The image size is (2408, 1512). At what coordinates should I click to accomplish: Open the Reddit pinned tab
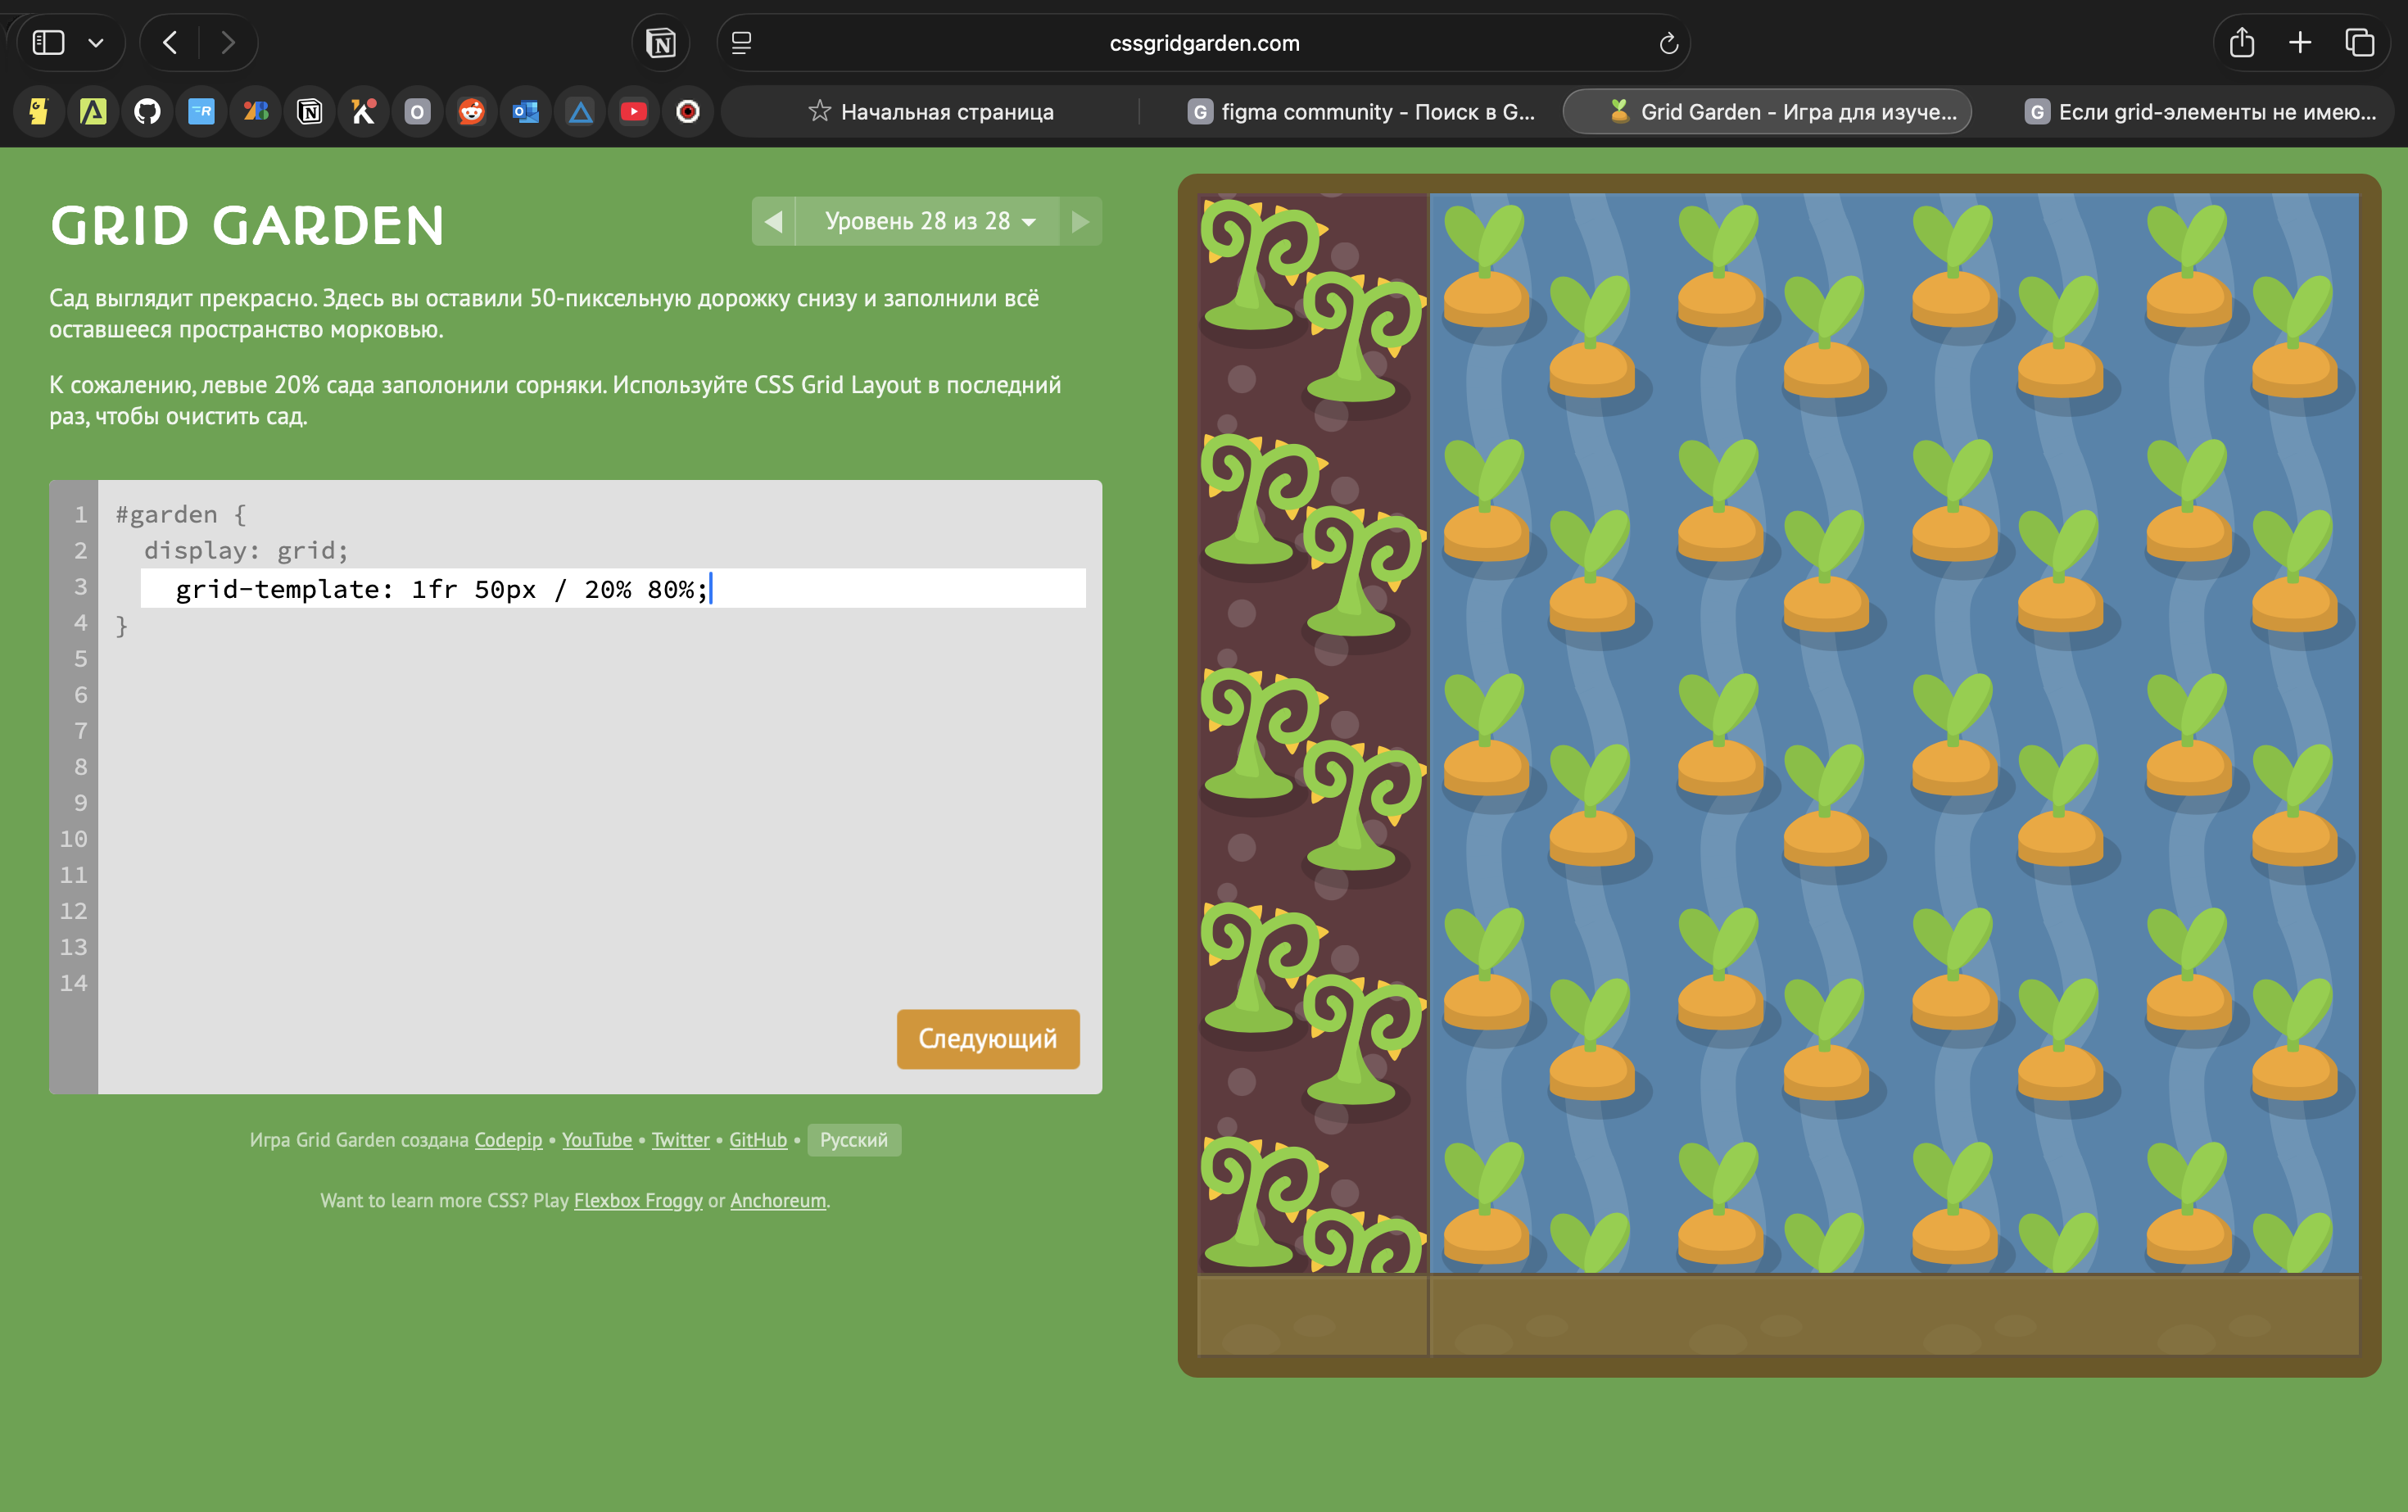coord(471,112)
